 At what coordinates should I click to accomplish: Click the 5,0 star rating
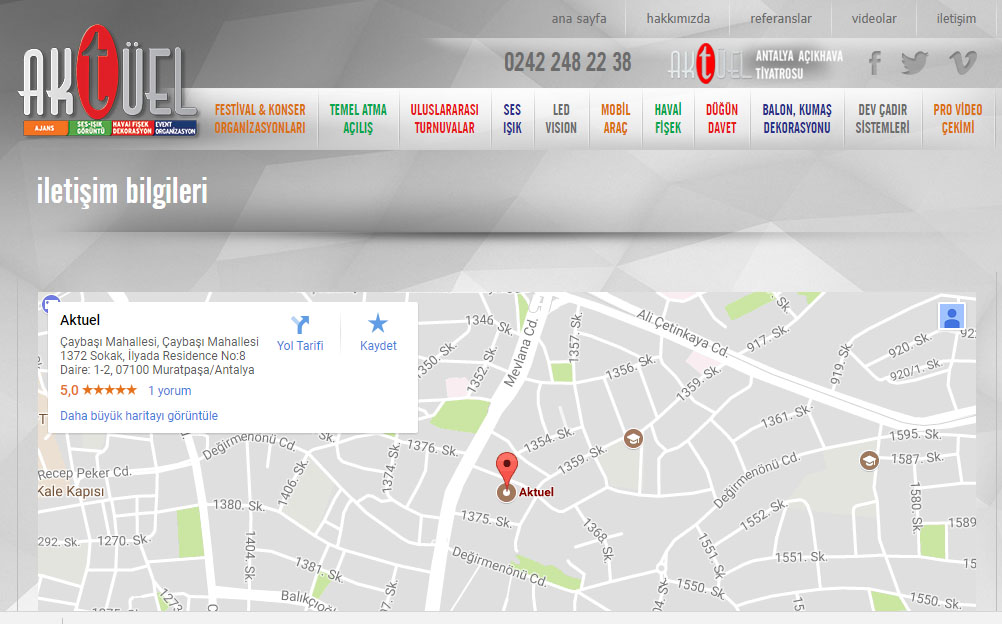click(x=98, y=390)
